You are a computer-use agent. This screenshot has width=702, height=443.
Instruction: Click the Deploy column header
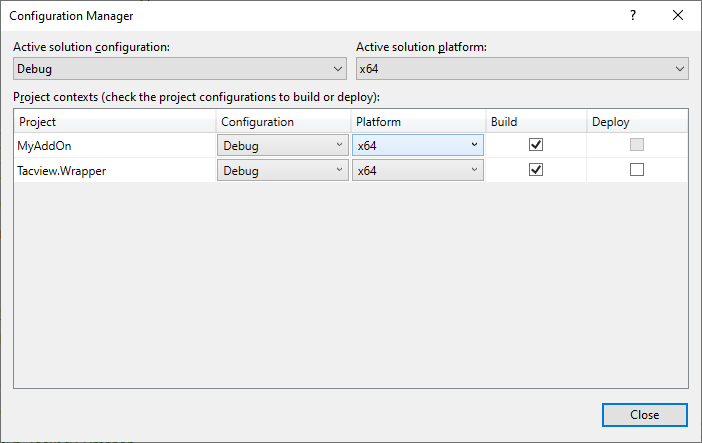636,121
